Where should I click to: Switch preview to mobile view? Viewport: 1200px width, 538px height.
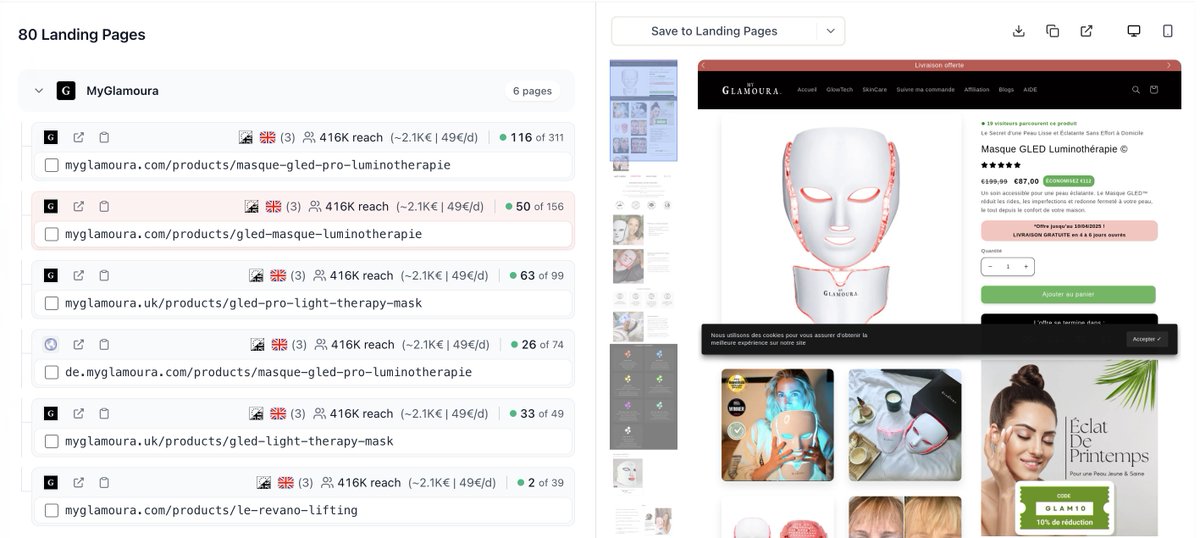click(x=1168, y=31)
